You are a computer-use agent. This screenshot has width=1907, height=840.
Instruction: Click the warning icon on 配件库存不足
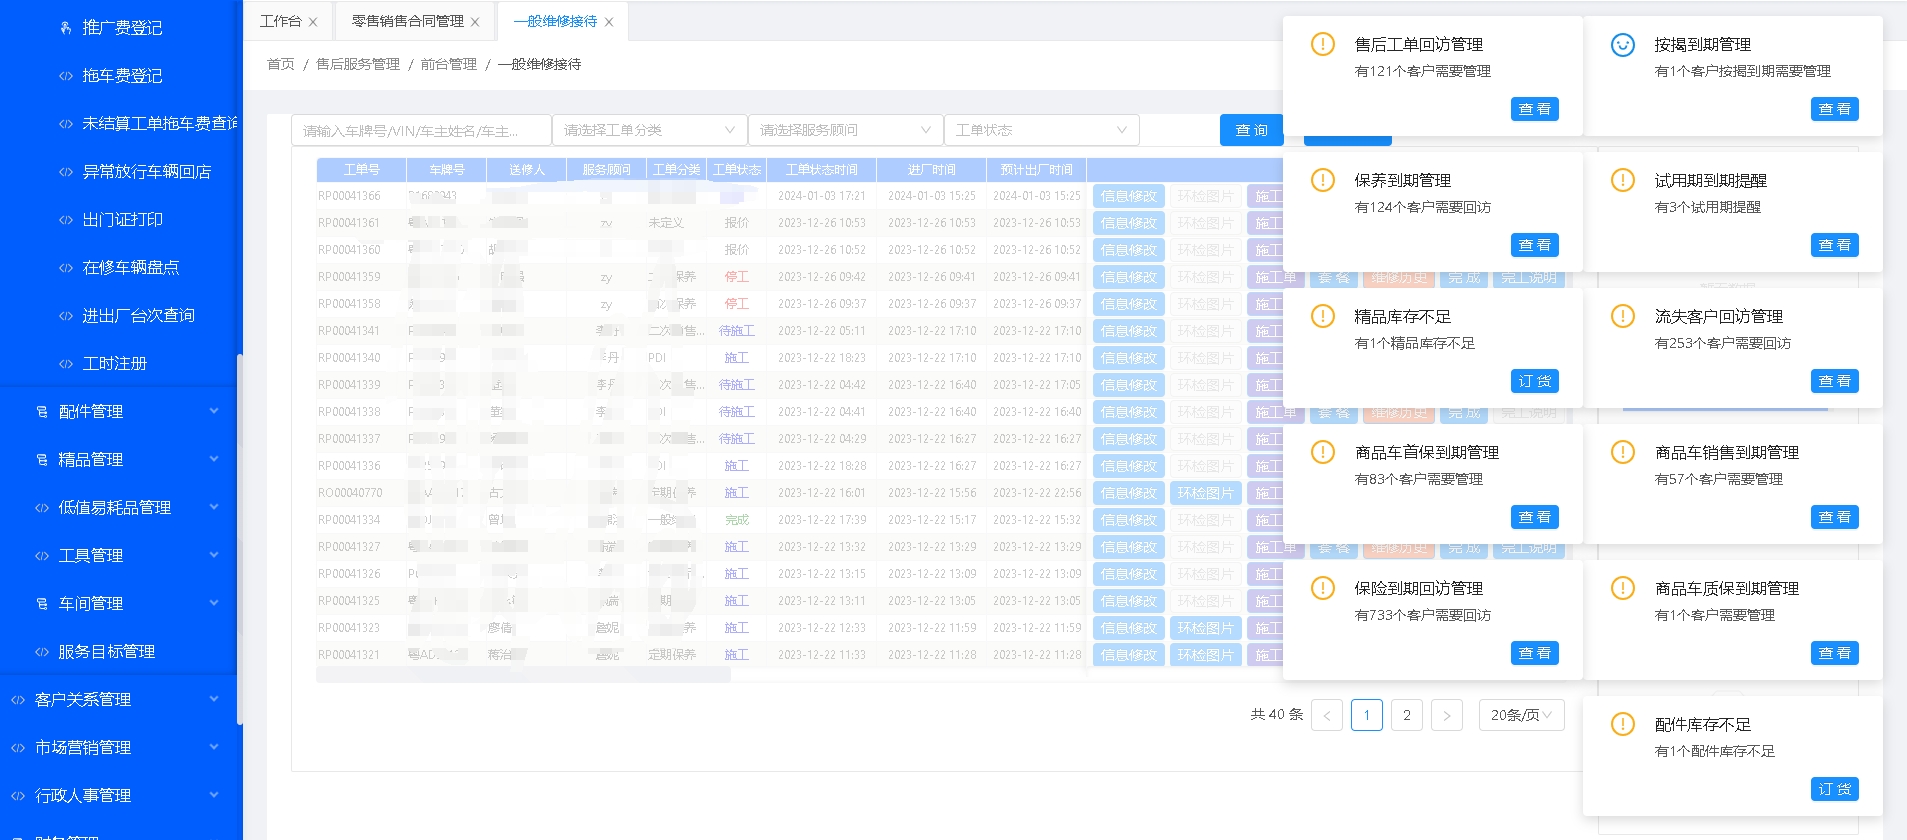tap(1623, 724)
